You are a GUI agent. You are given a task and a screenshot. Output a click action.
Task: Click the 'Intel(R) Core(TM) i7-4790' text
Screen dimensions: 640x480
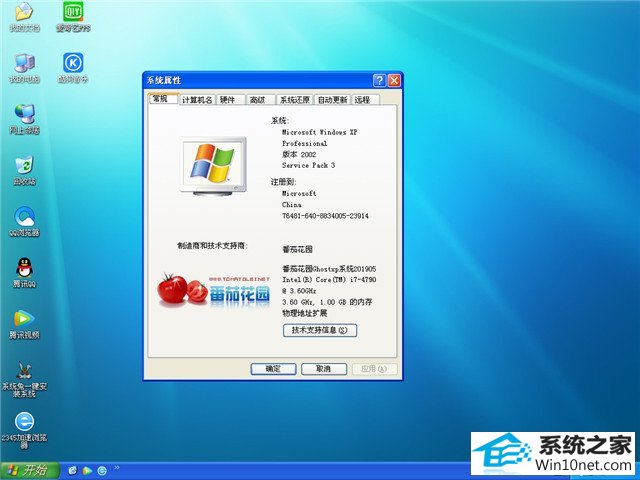(x=329, y=280)
